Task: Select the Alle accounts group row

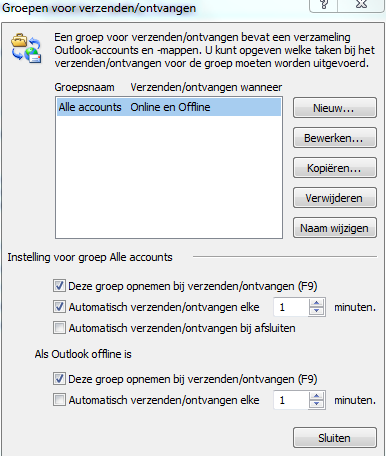Action: 169,107
